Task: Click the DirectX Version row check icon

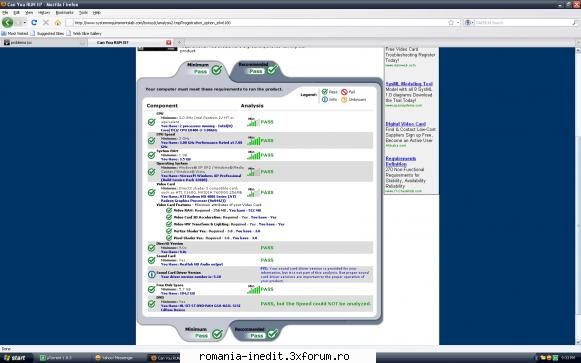Action: pos(152,248)
